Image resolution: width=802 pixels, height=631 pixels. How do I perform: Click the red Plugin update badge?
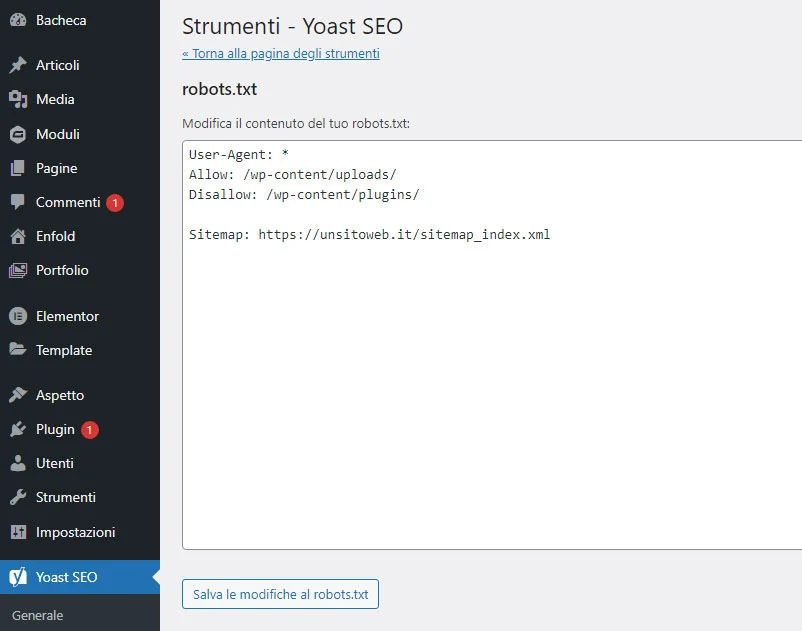(x=90, y=430)
